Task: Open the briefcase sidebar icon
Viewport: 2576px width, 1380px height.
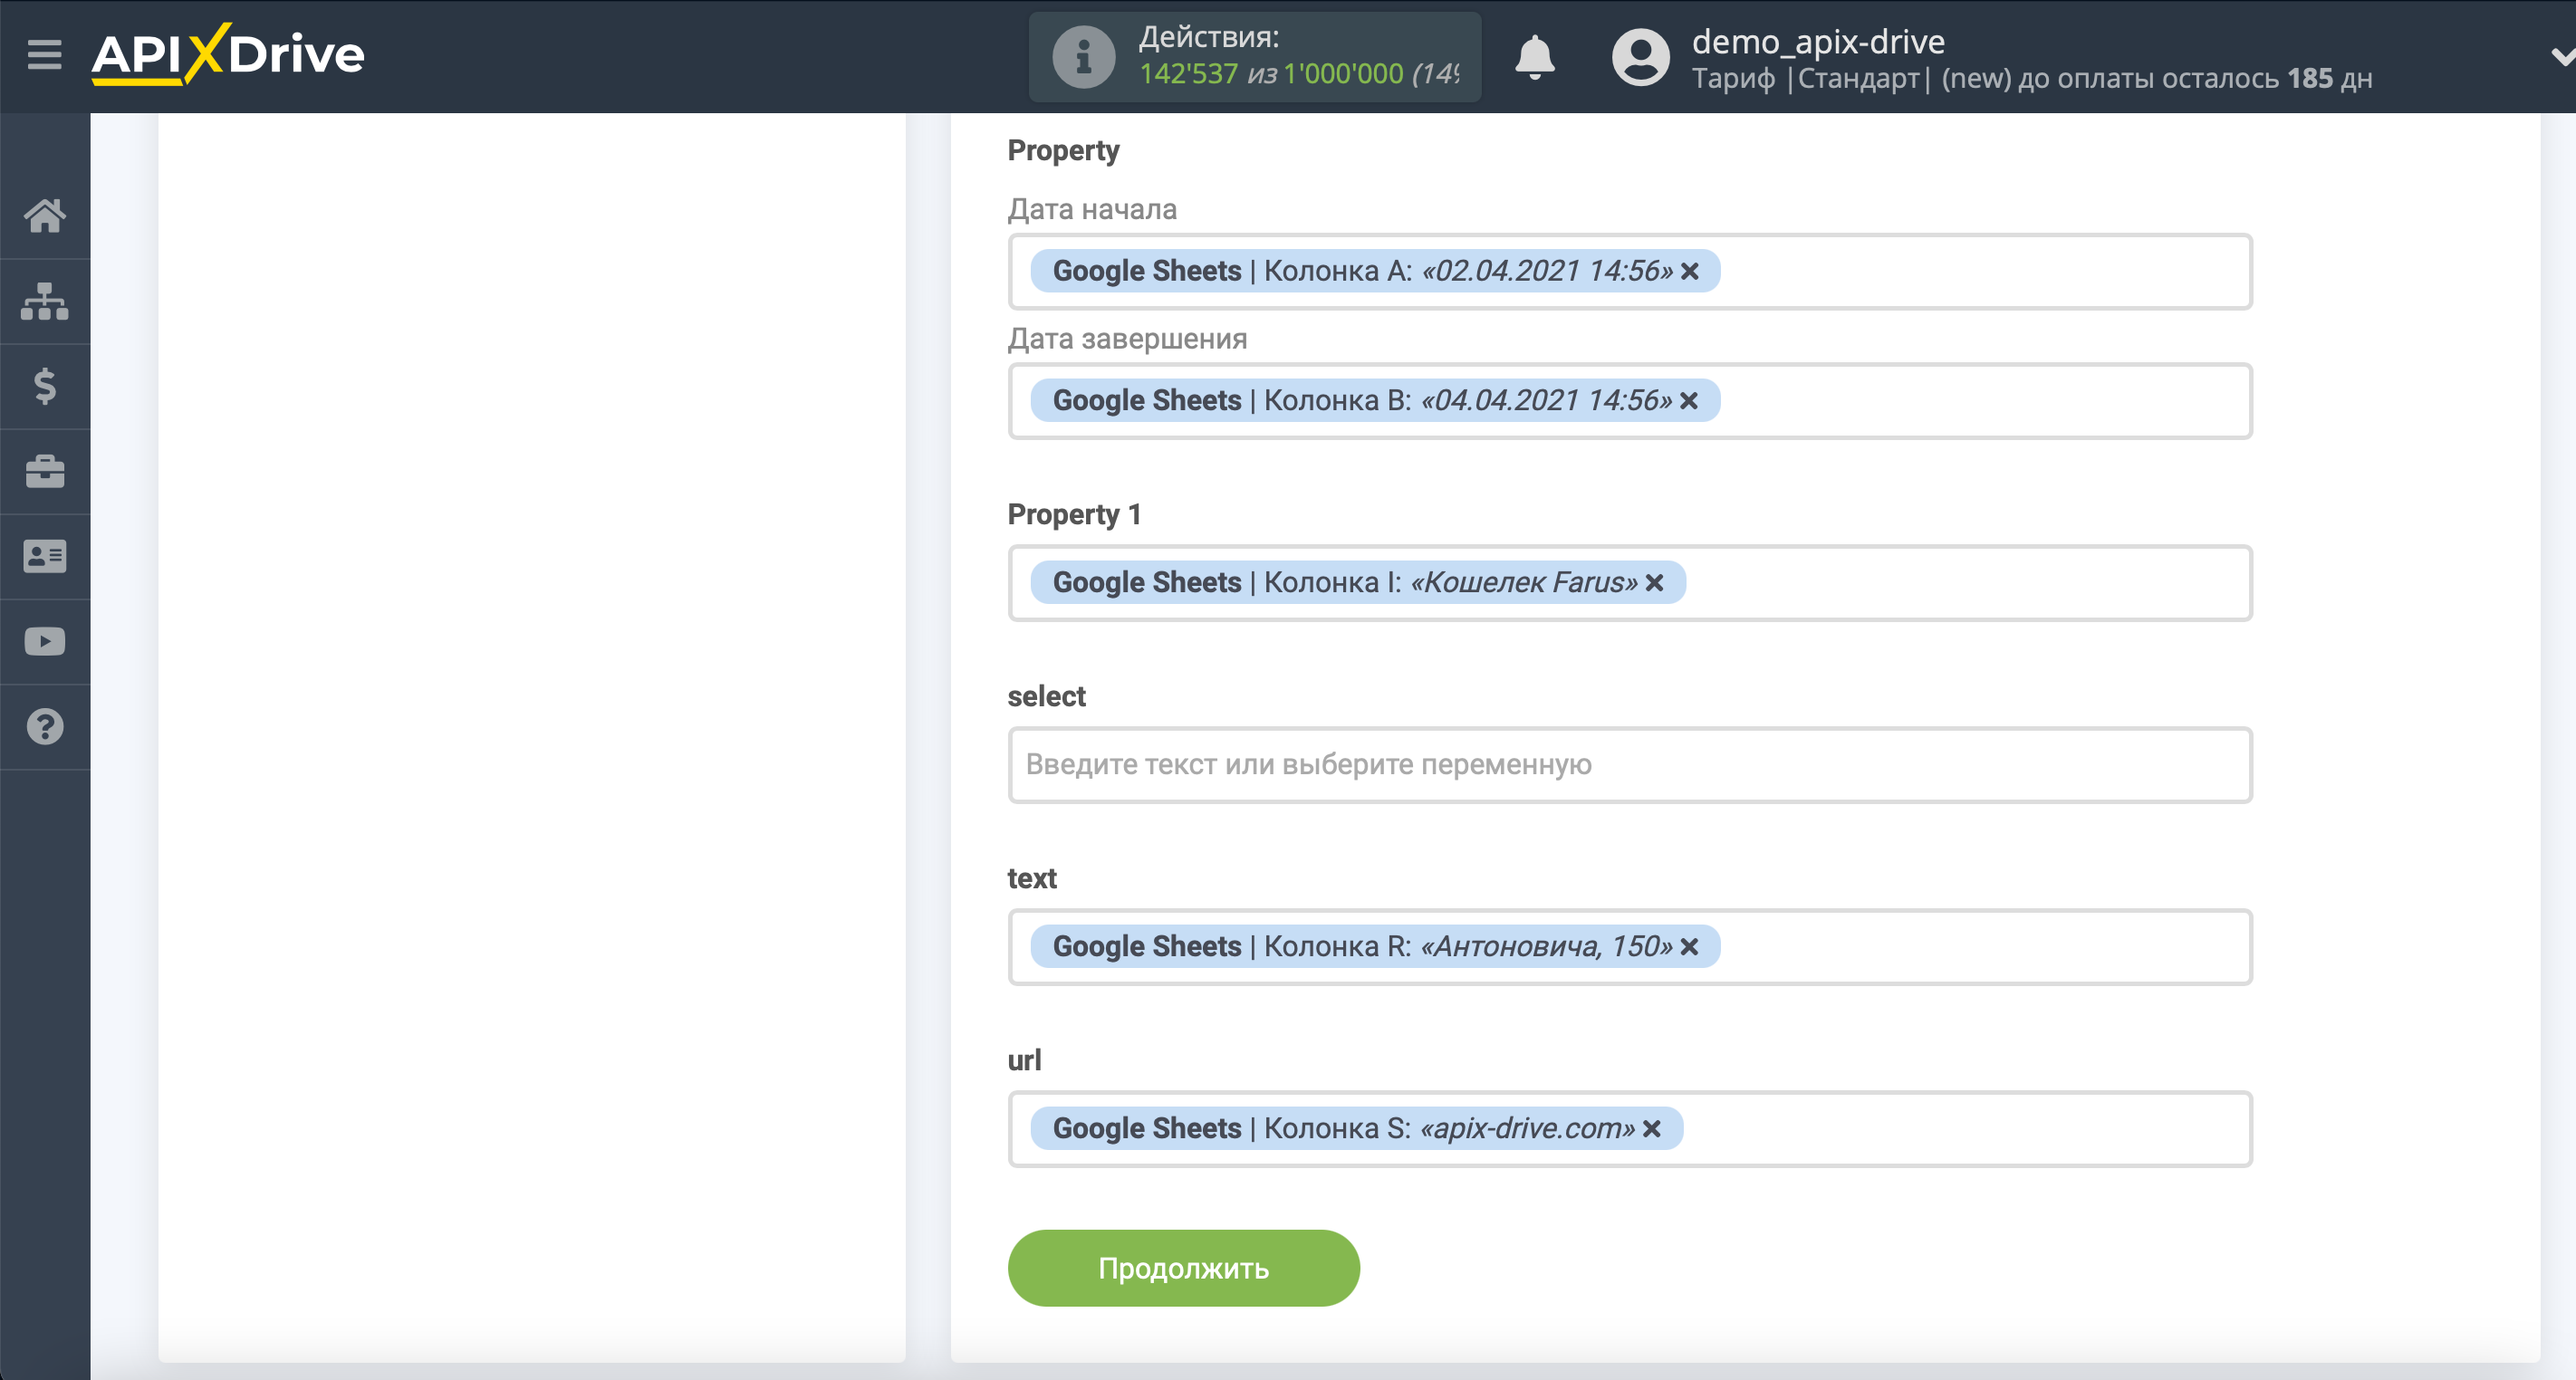Action: pyautogui.click(x=45, y=471)
